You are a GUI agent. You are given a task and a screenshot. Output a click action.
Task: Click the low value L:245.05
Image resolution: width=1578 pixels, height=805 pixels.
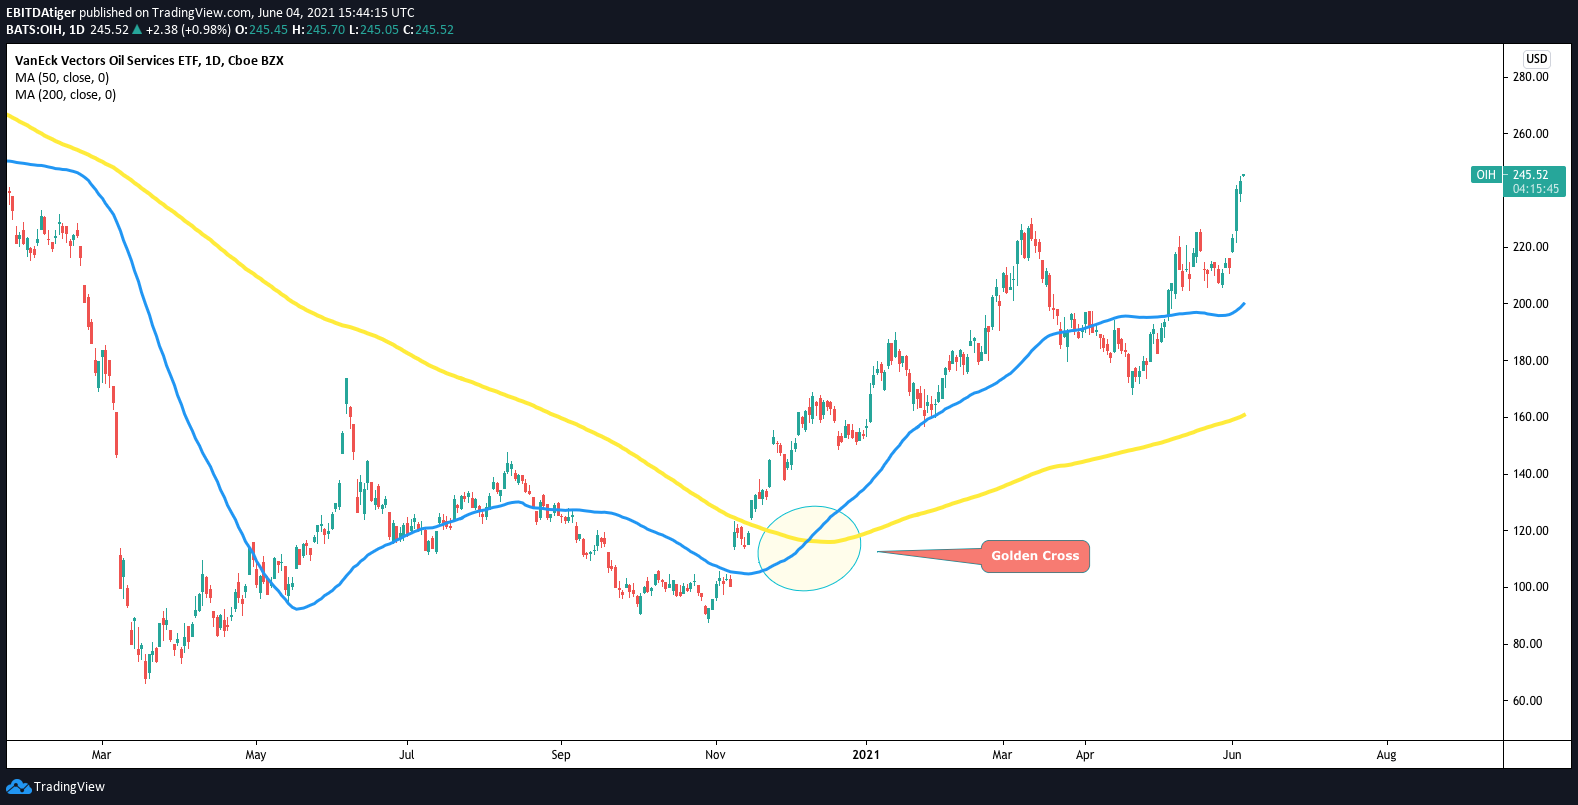pos(374,30)
